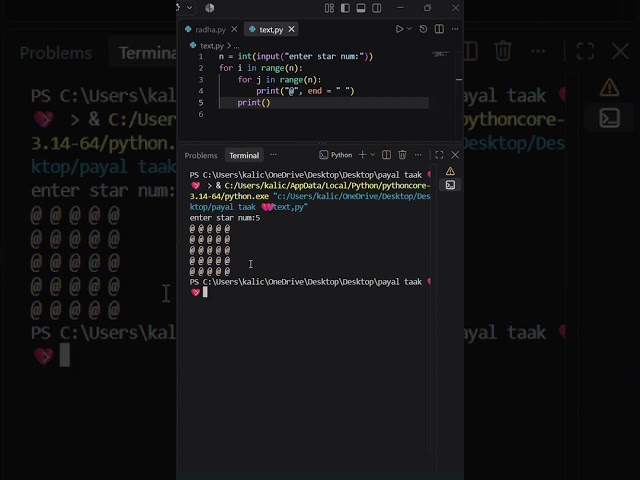640x480 pixels.
Task: Click the terminal icon in the background window
Action: [609, 118]
